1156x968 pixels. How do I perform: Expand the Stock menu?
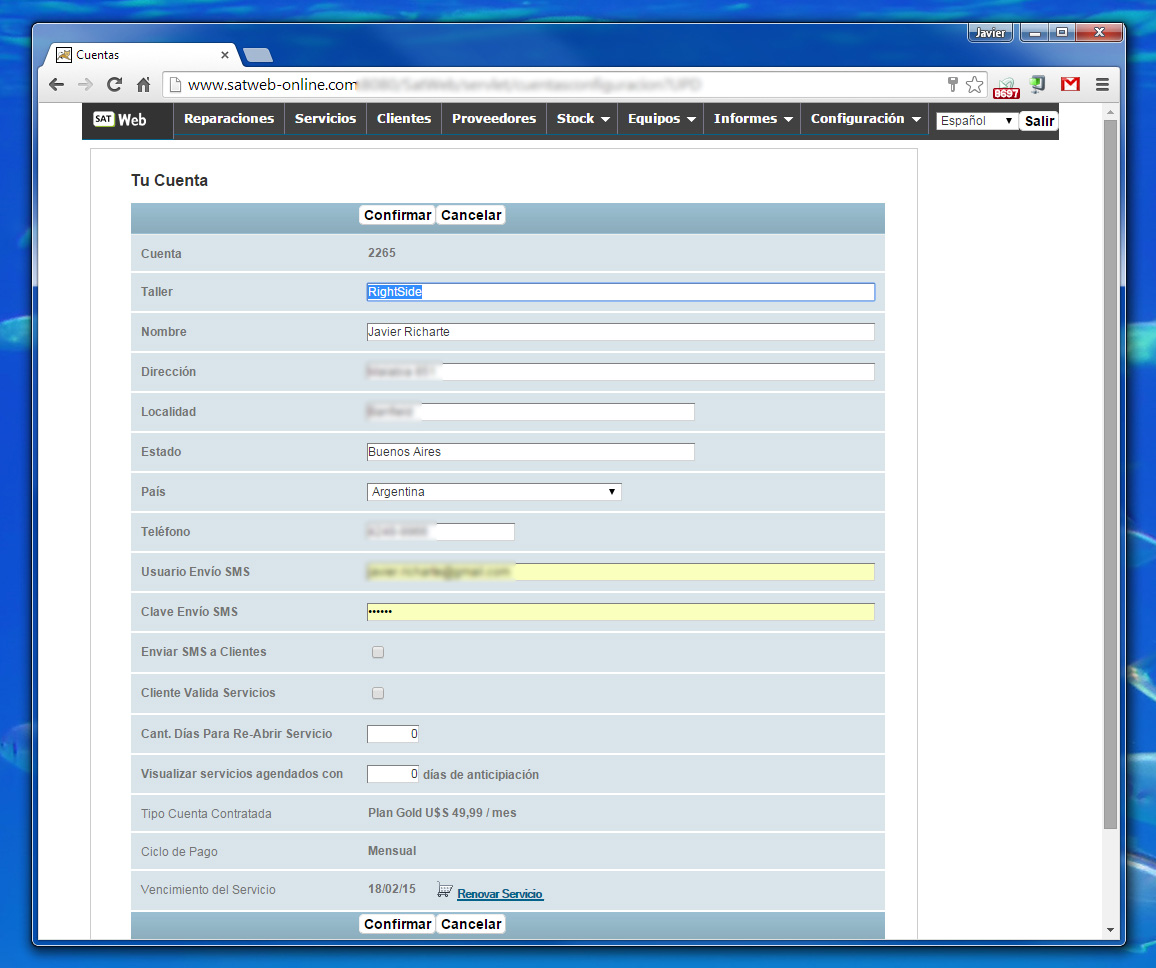point(582,119)
